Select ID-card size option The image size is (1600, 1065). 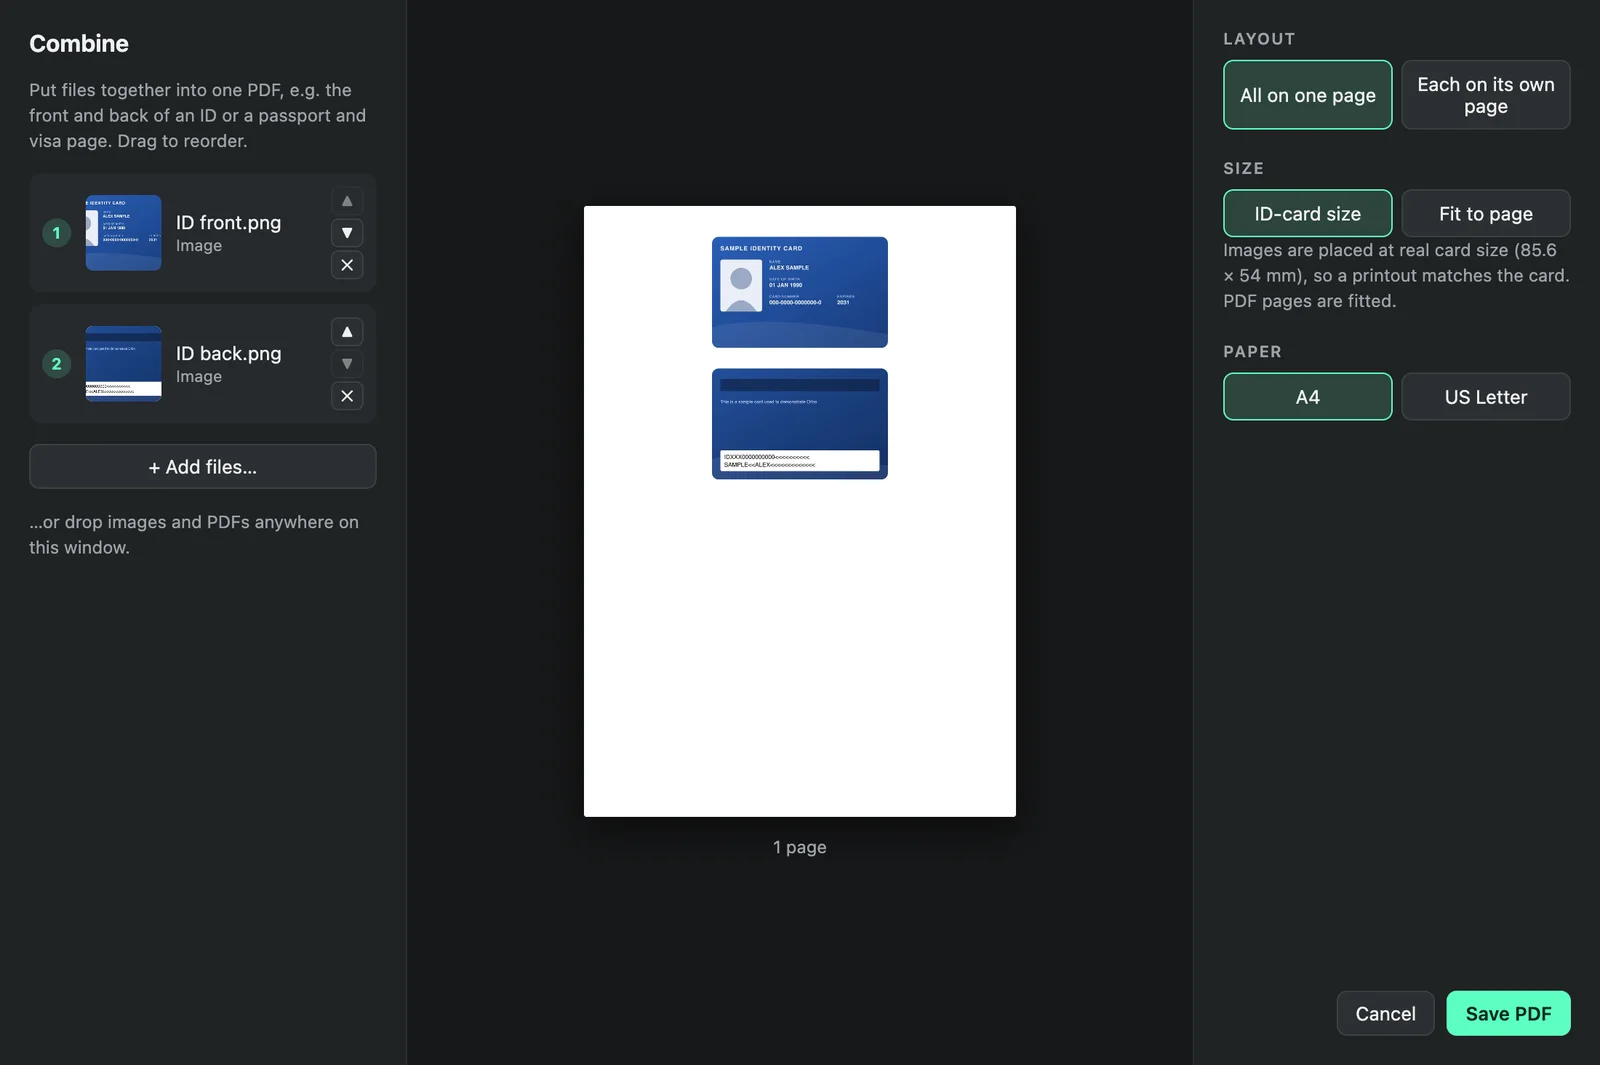tap(1308, 214)
